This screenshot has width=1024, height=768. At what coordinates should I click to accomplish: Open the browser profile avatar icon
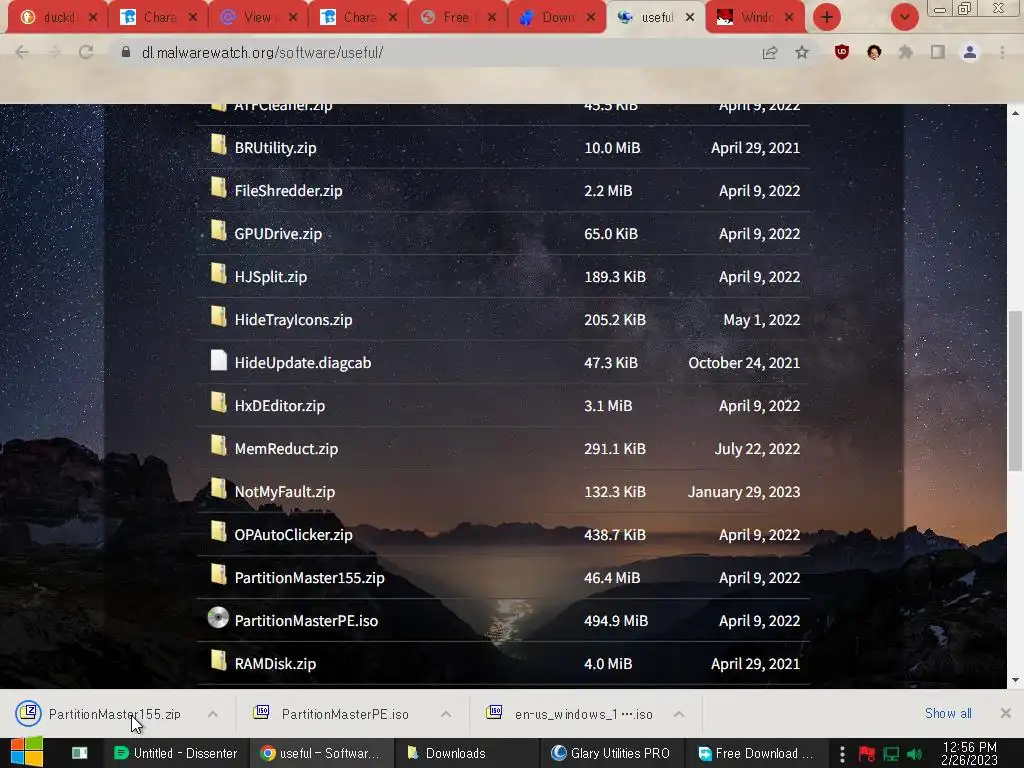970,52
